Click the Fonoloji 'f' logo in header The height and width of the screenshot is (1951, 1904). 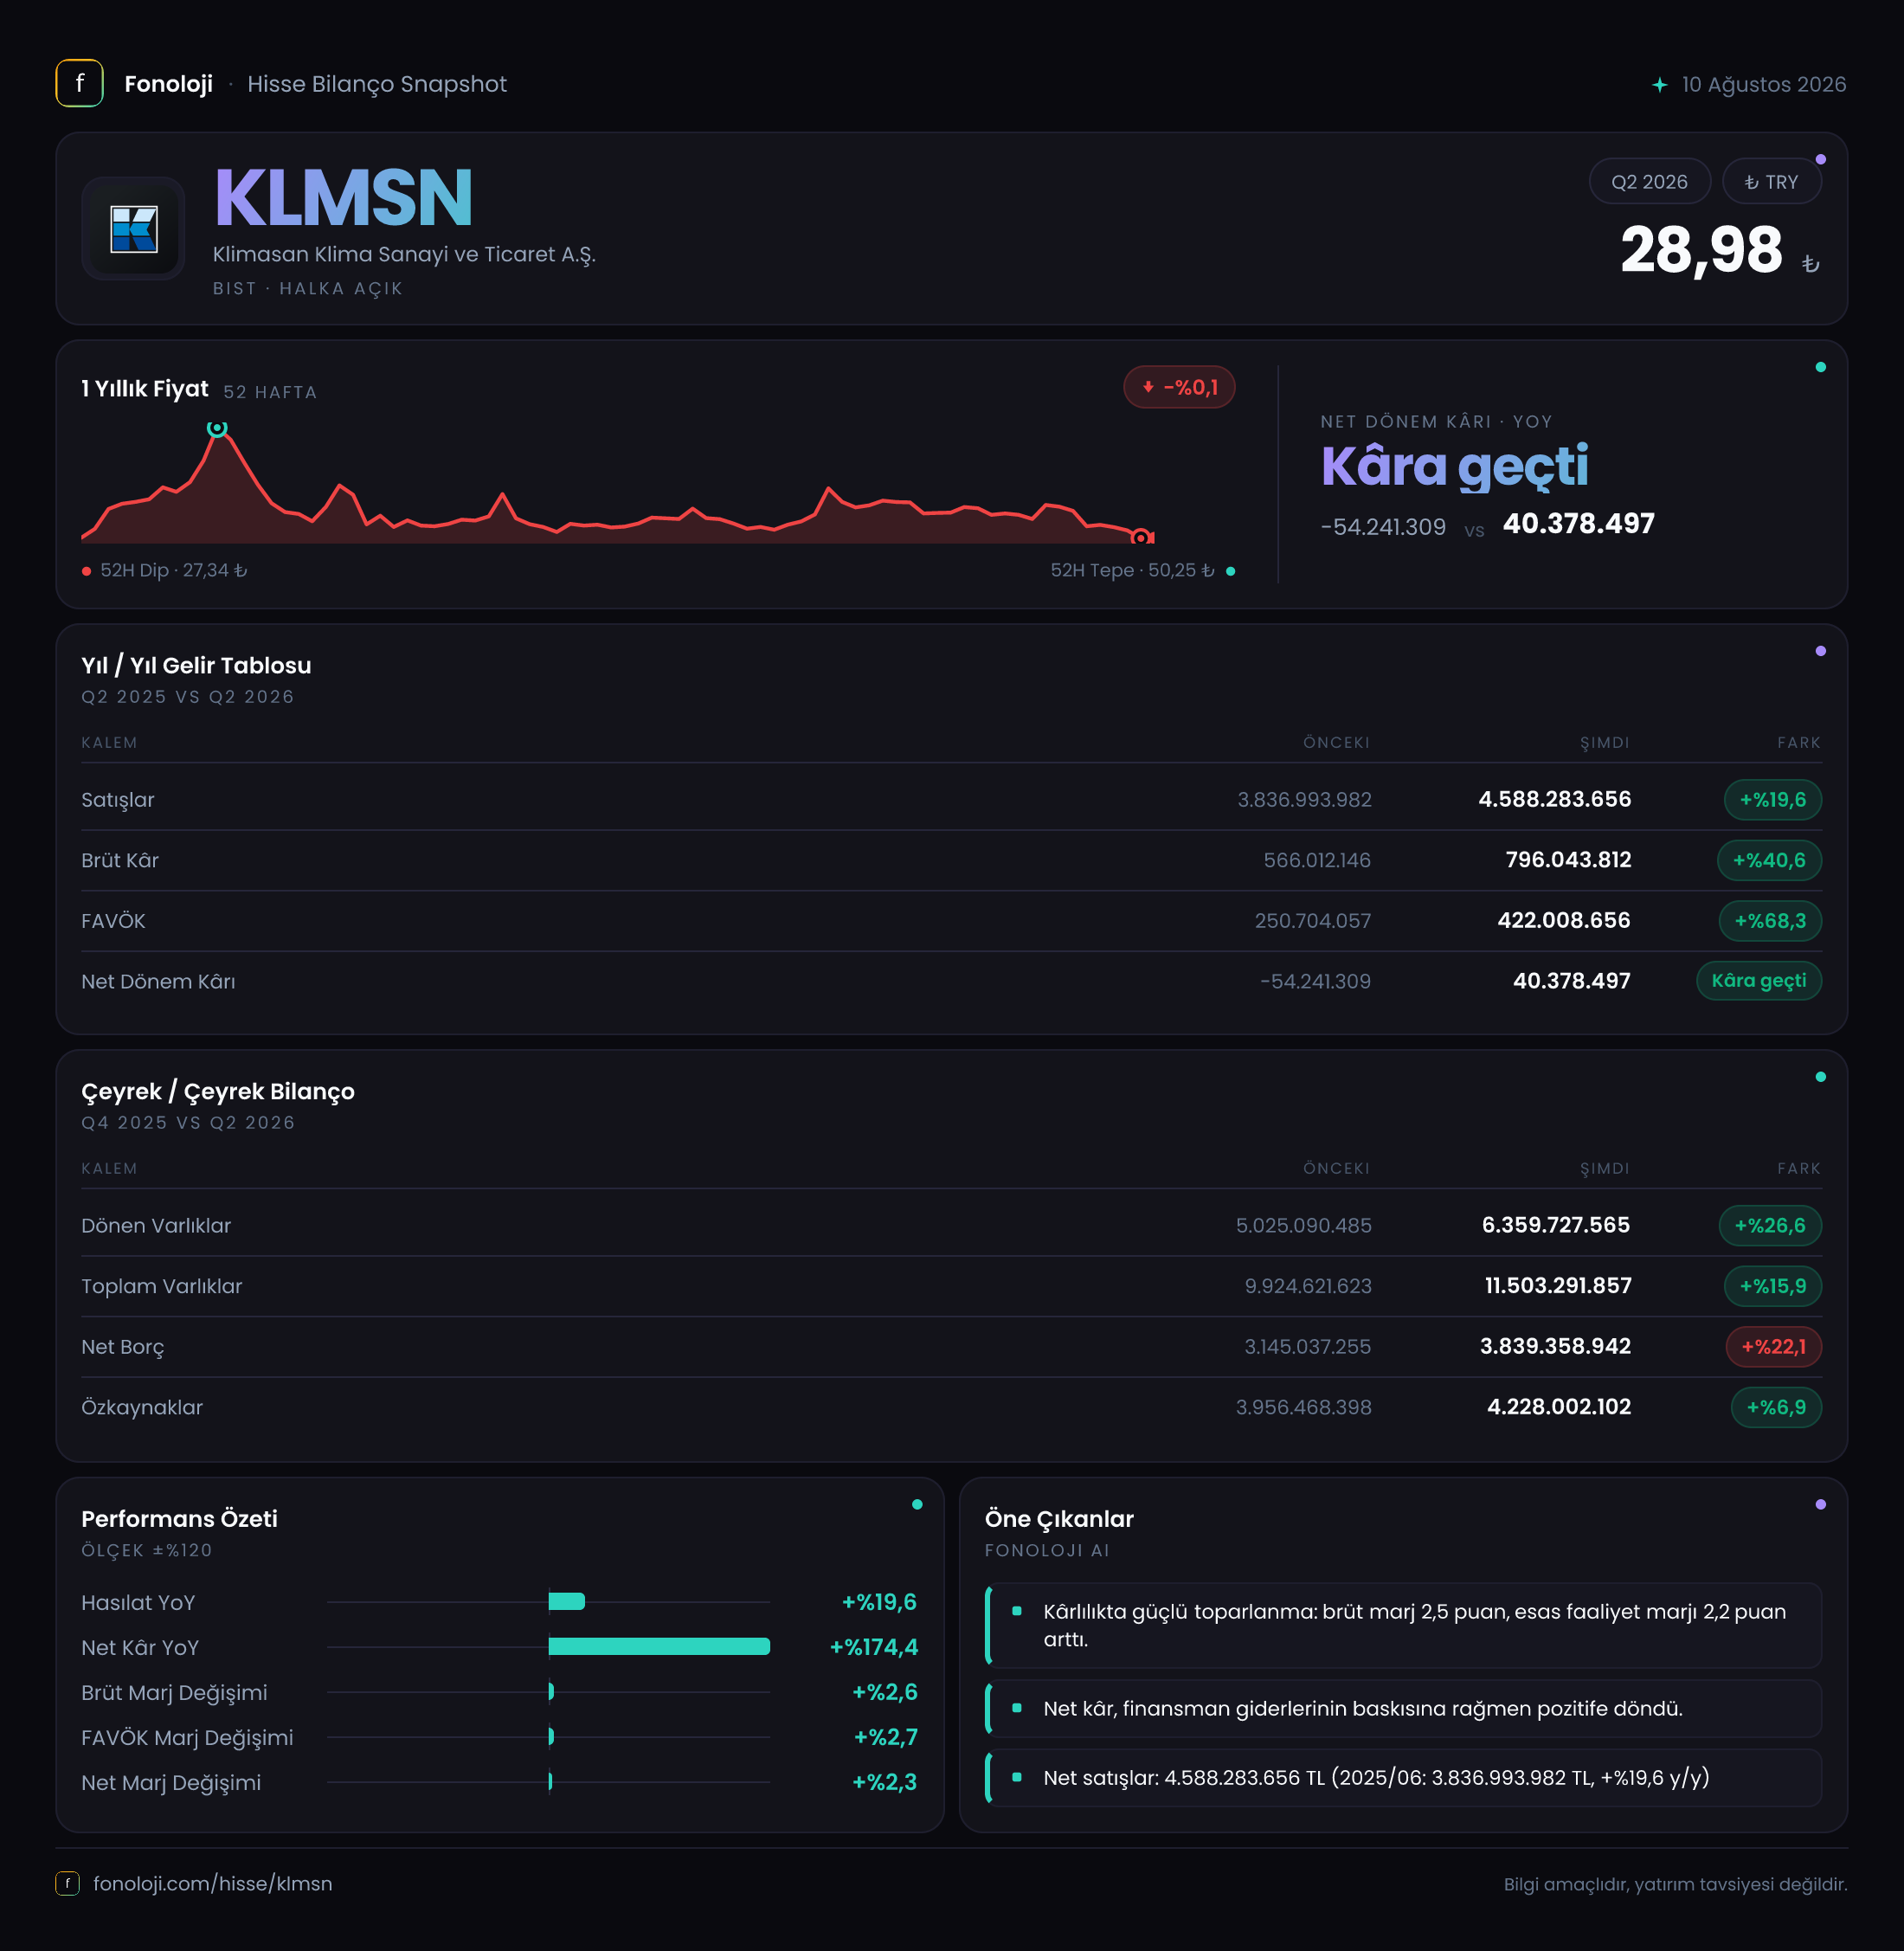point(79,84)
